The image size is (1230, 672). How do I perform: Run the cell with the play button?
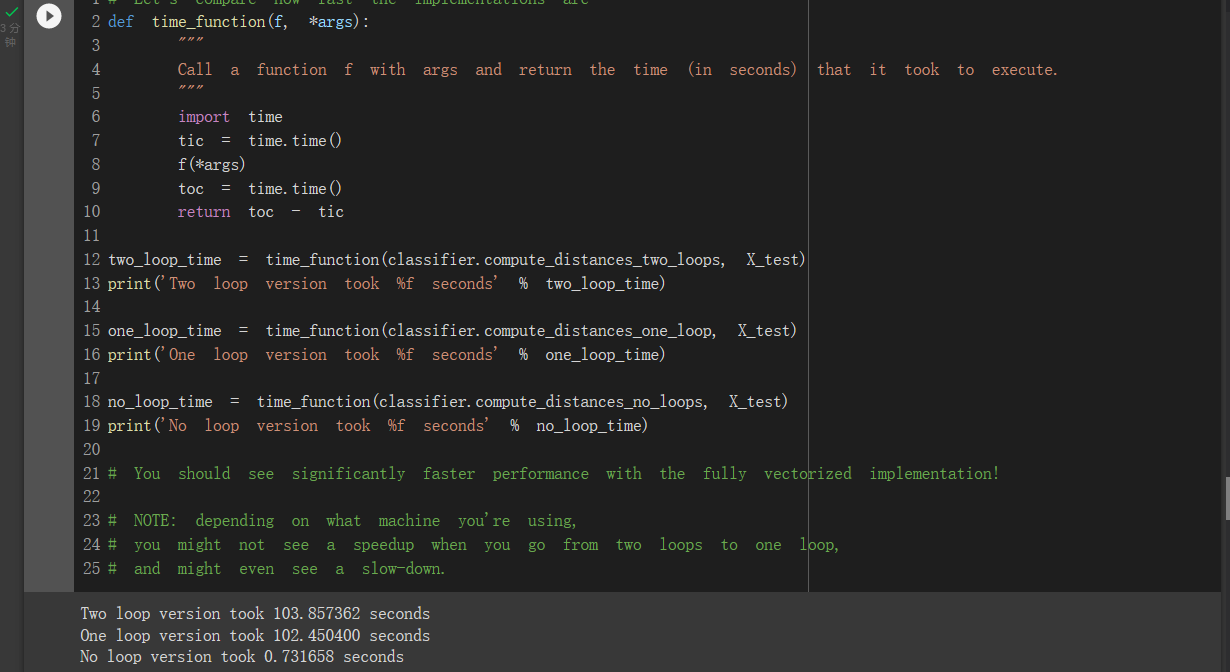[48, 16]
